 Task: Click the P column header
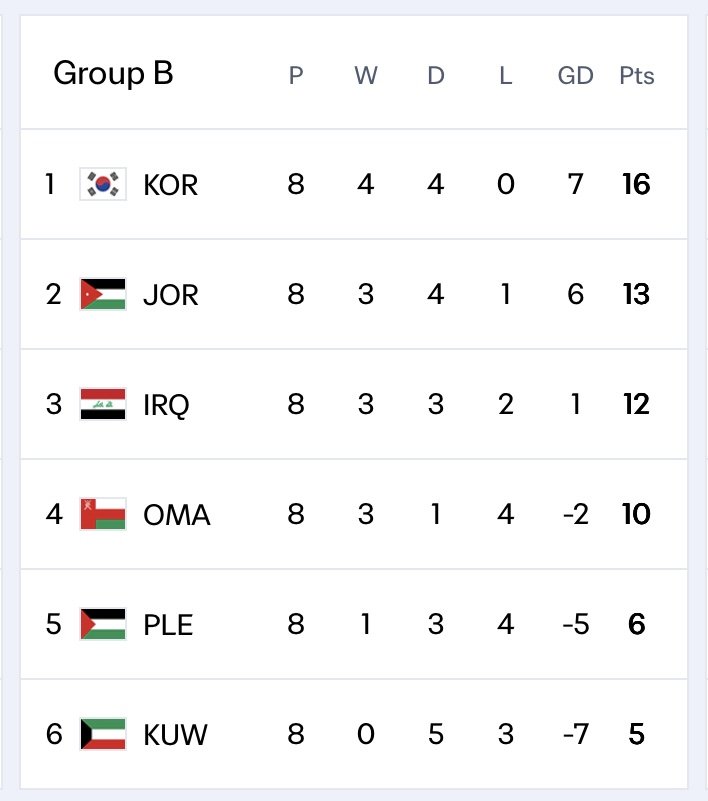(296, 76)
